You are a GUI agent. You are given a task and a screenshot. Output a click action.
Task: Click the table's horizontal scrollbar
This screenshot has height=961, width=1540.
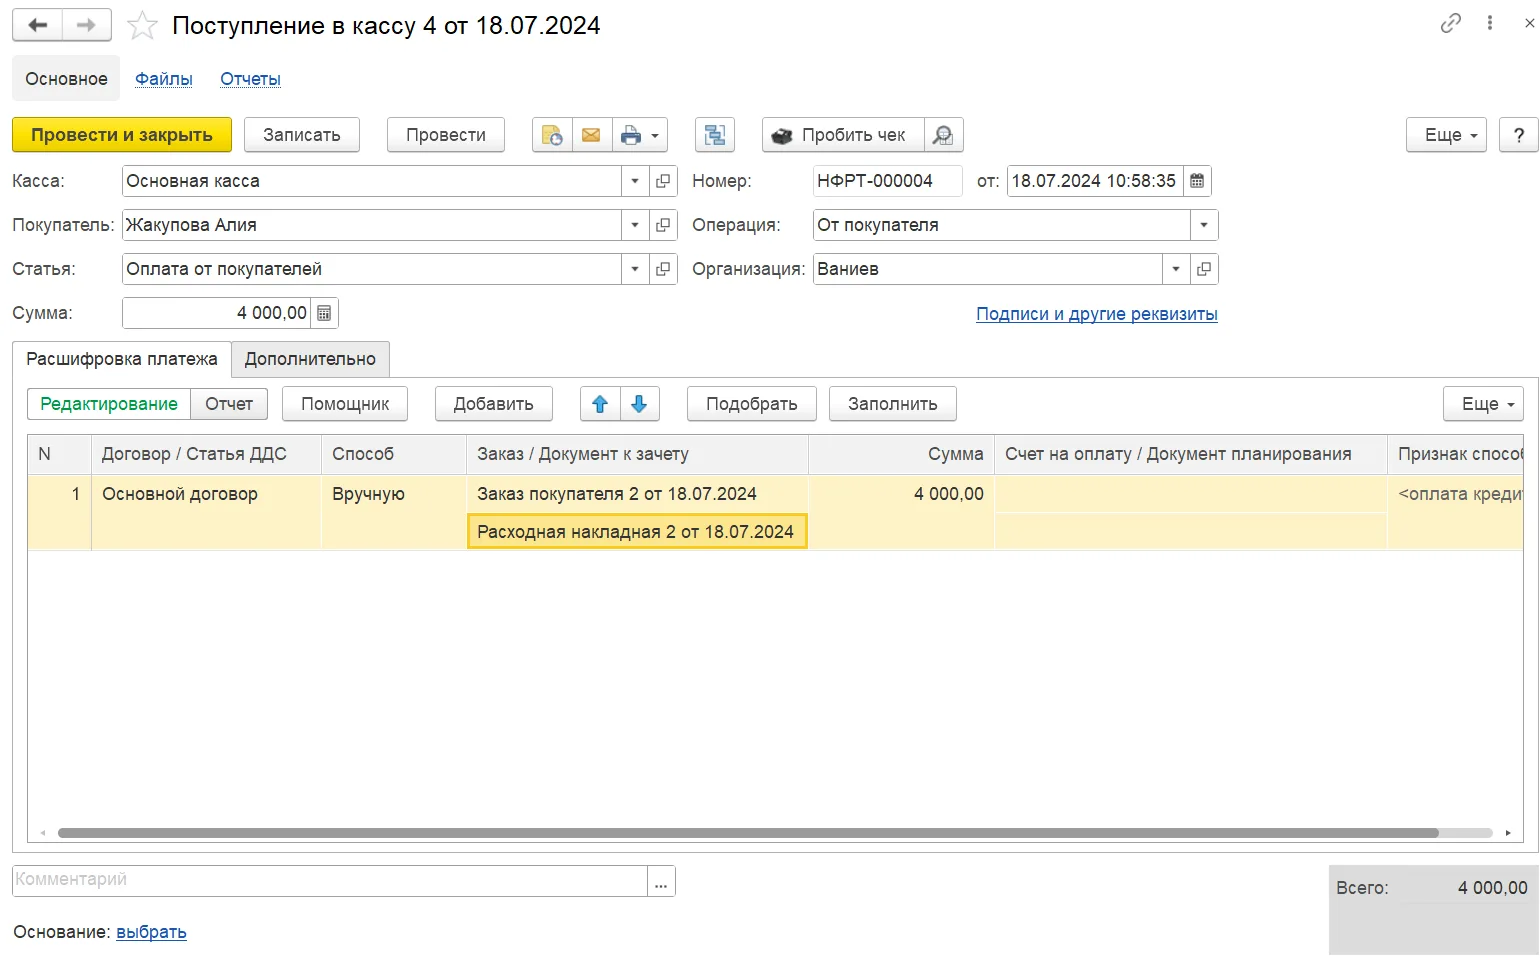748,833
